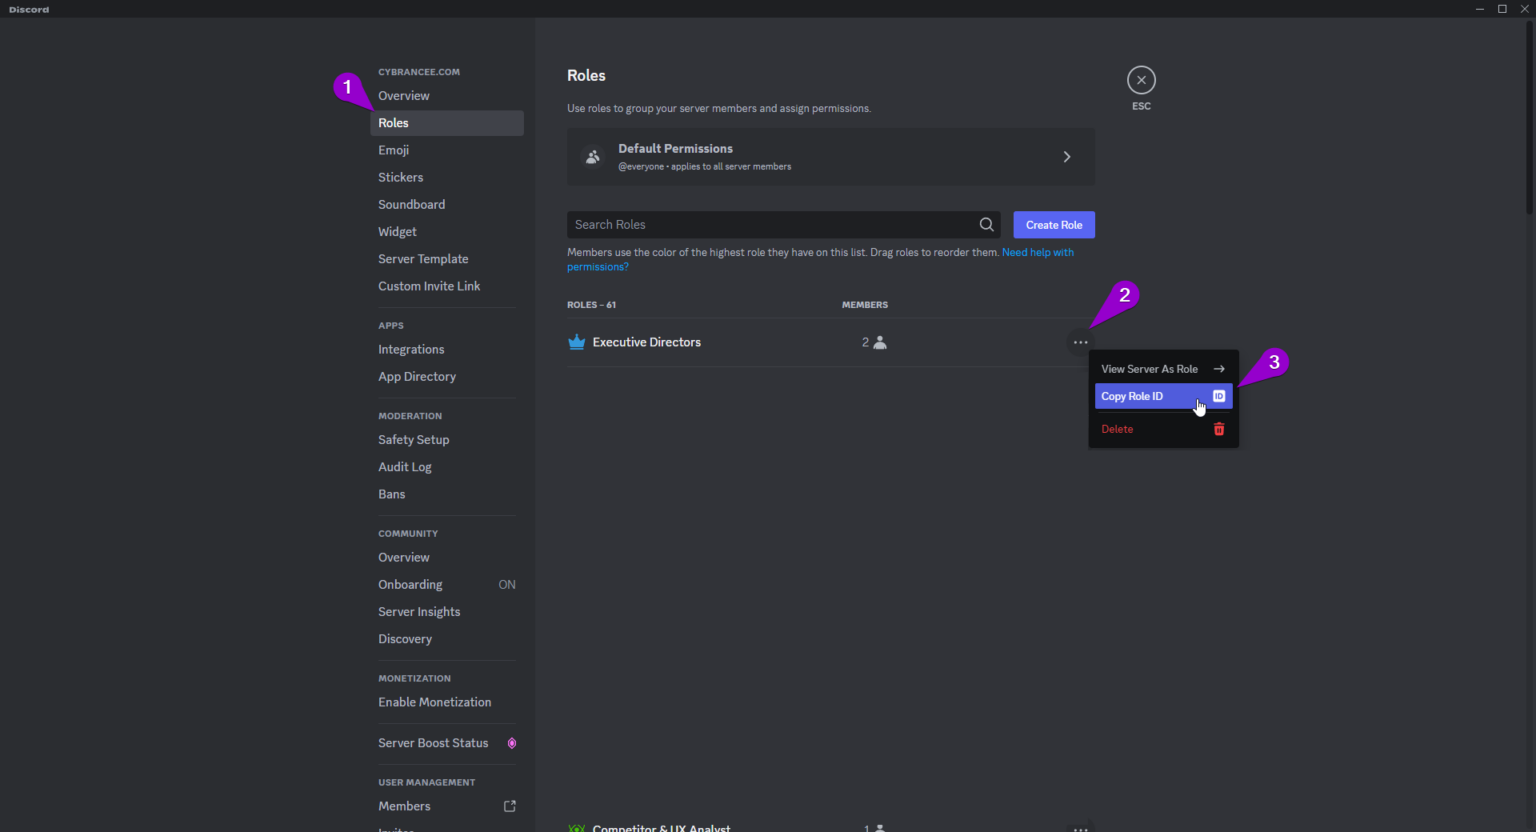Click the external link icon next to Members
Image resolution: width=1536 pixels, height=832 pixels.
510,806
